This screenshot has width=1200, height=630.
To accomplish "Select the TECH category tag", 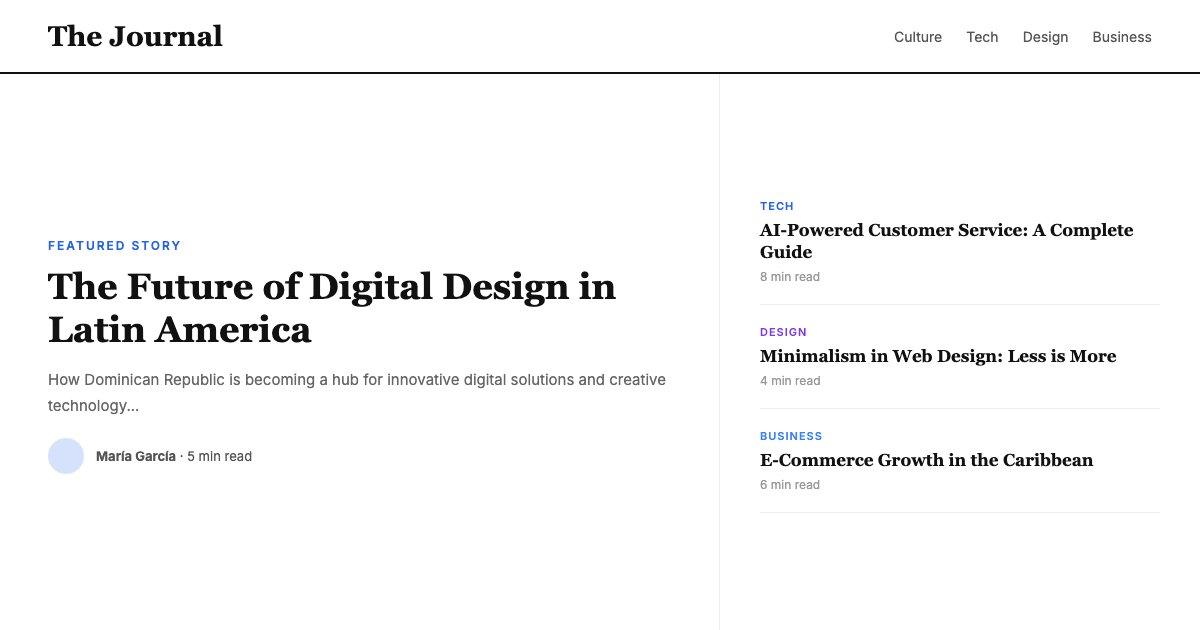I will point(777,206).
